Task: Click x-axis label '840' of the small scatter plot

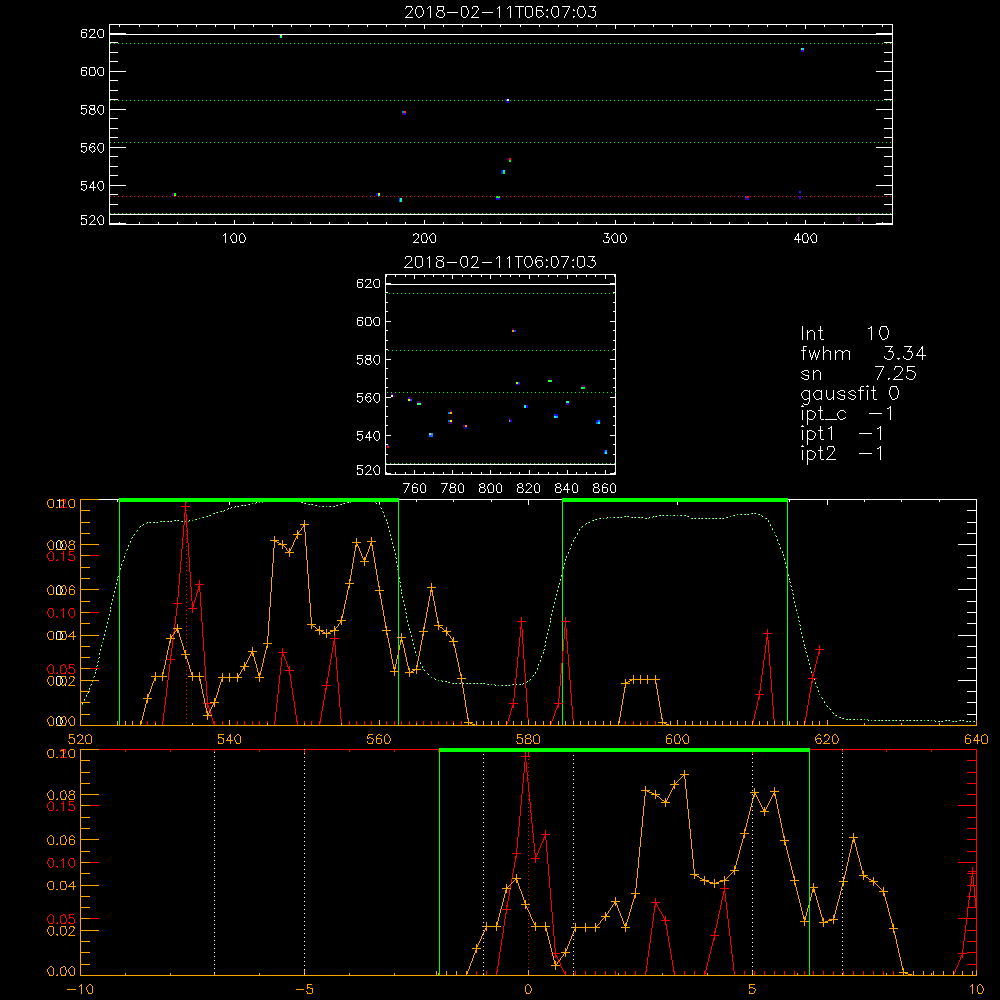Action: (566, 489)
